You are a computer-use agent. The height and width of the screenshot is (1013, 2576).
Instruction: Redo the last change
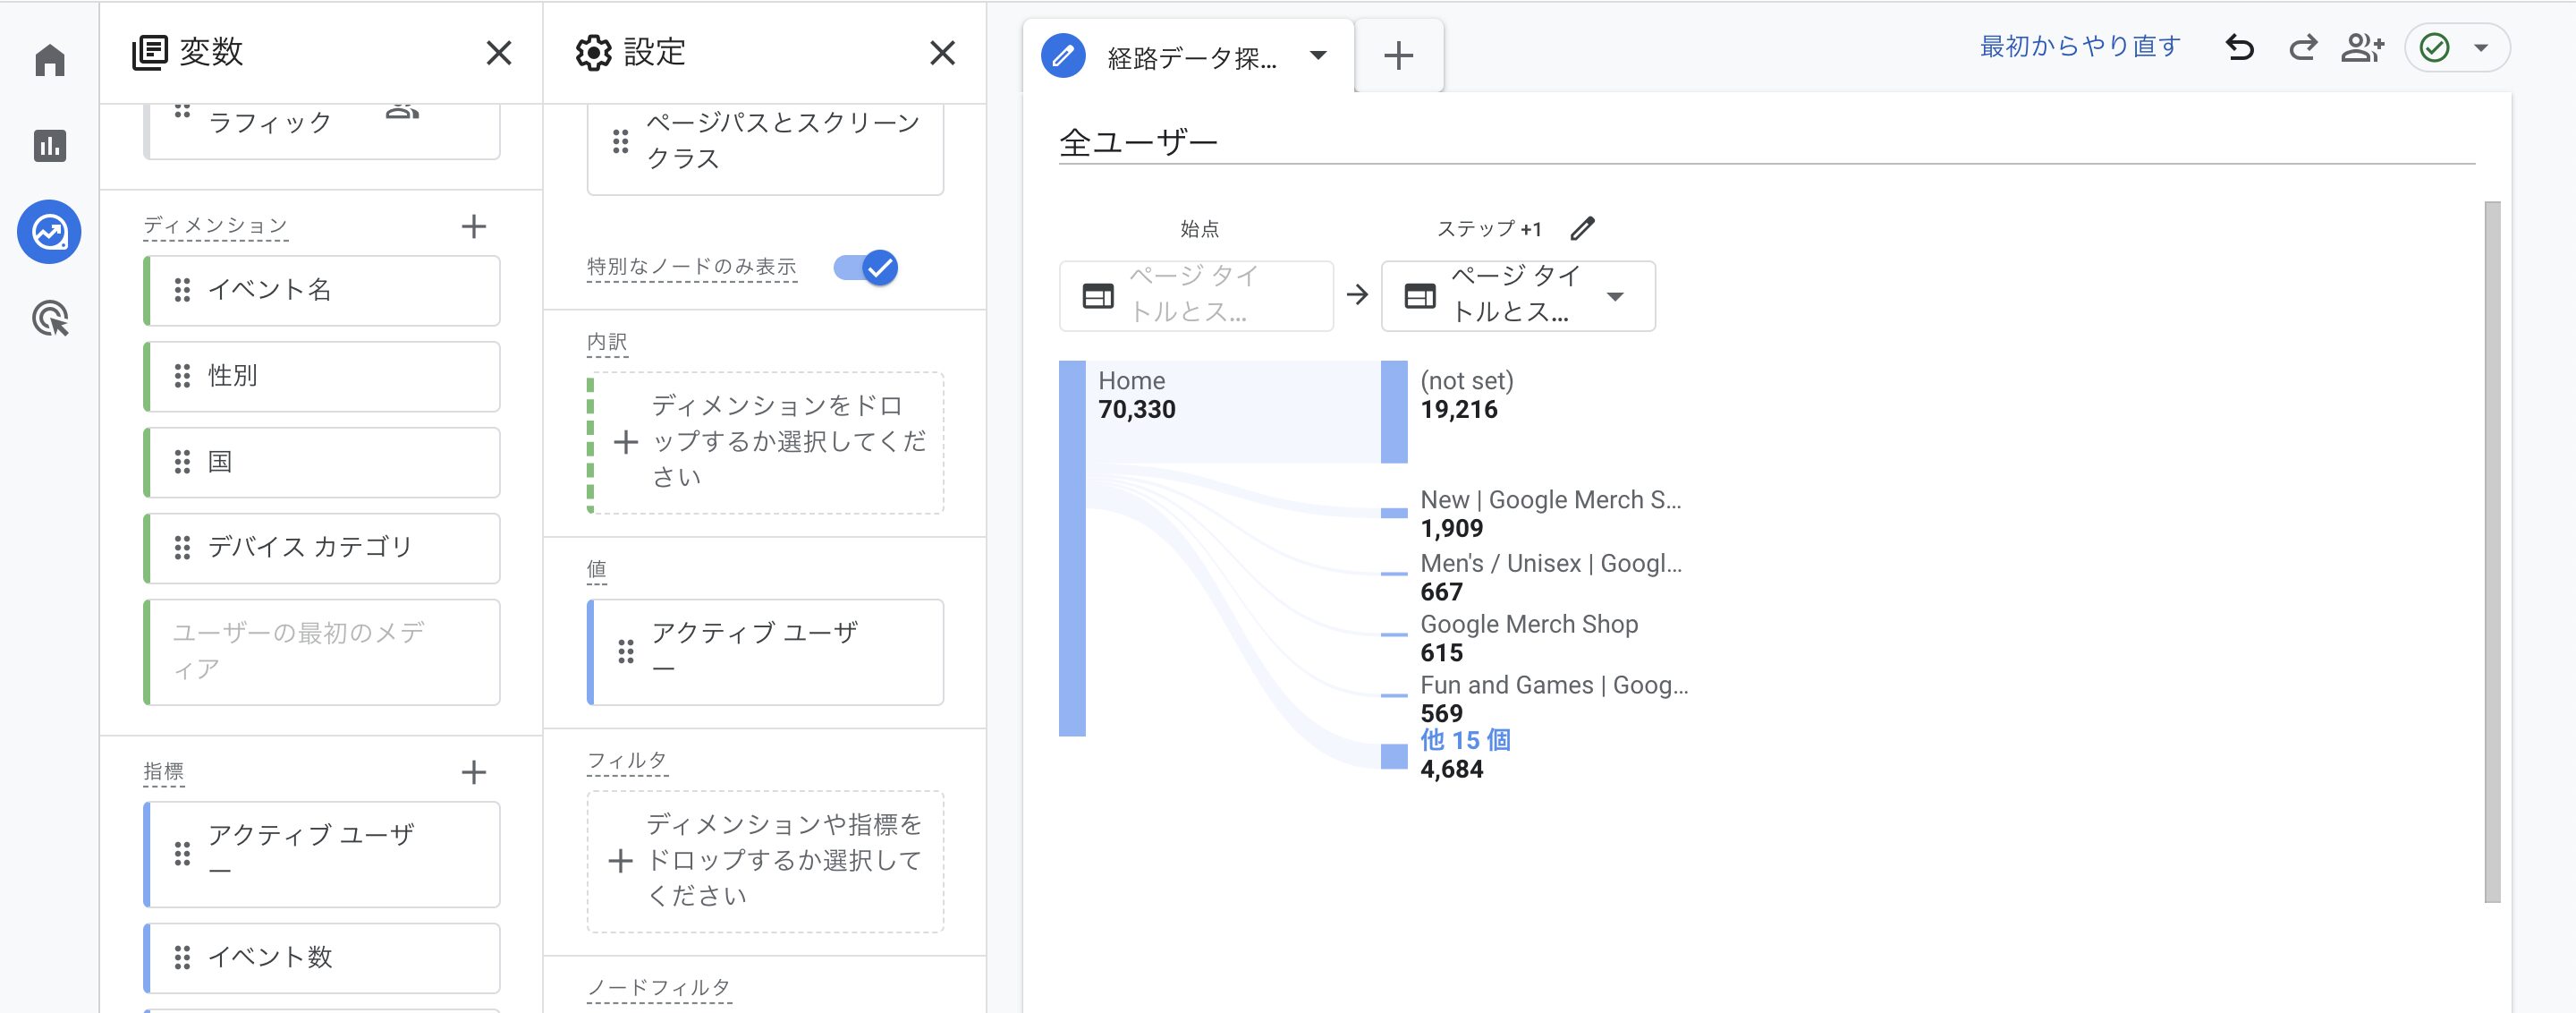(2302, 47)
